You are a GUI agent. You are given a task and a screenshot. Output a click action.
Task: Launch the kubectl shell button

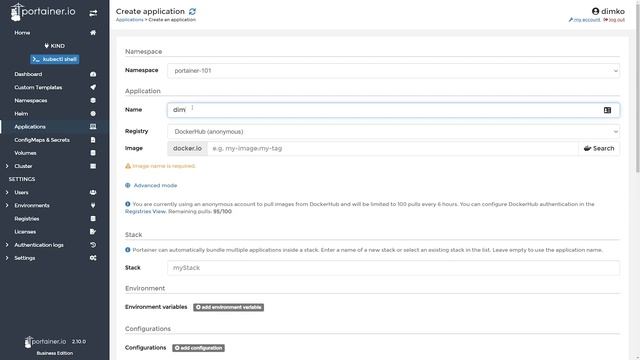pos(55,59)
